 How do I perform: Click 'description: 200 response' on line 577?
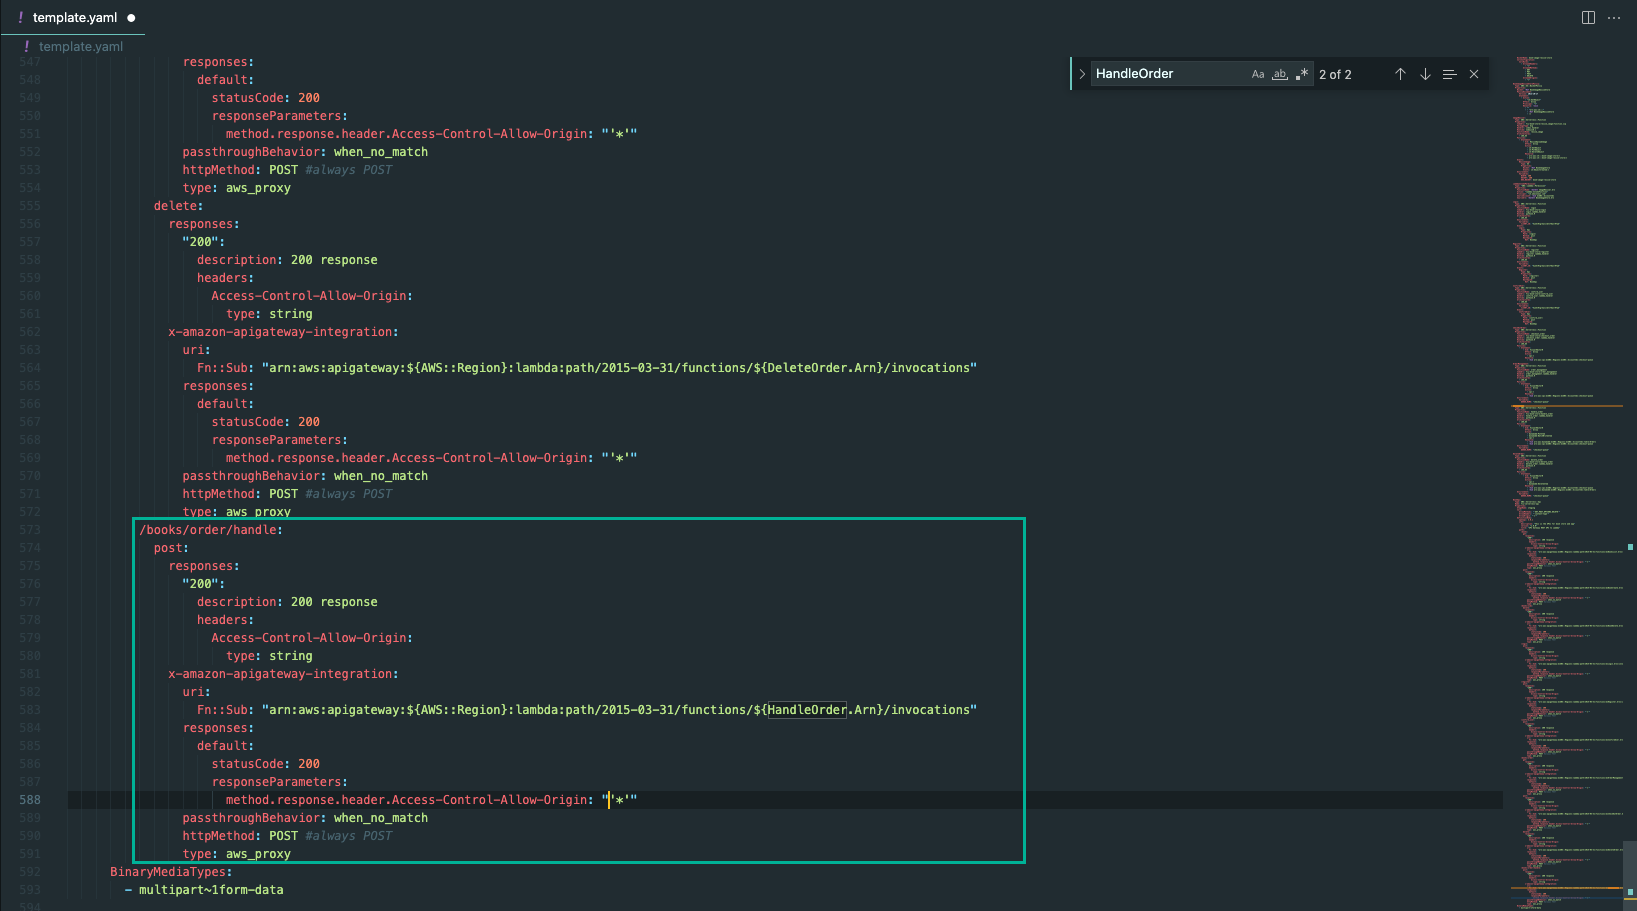287,602
